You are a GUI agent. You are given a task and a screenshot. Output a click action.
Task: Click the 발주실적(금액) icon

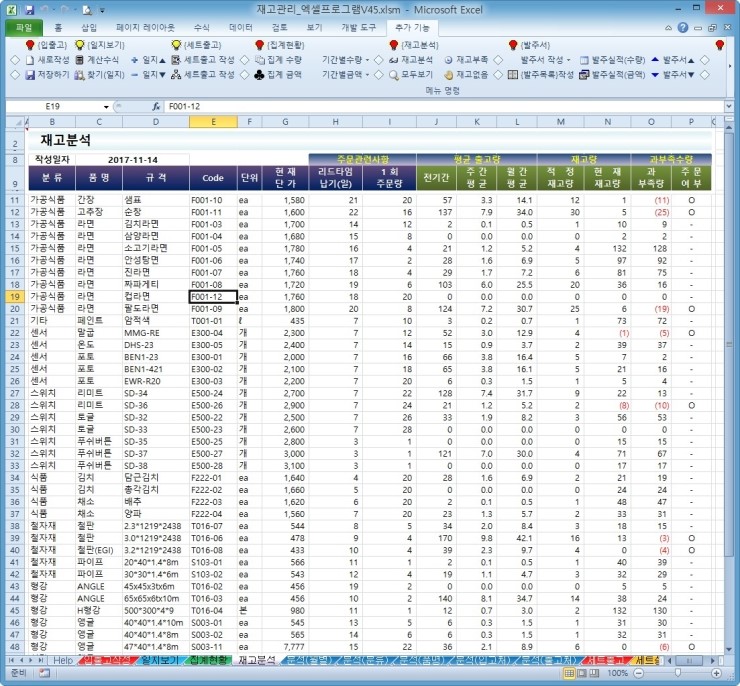584,75
